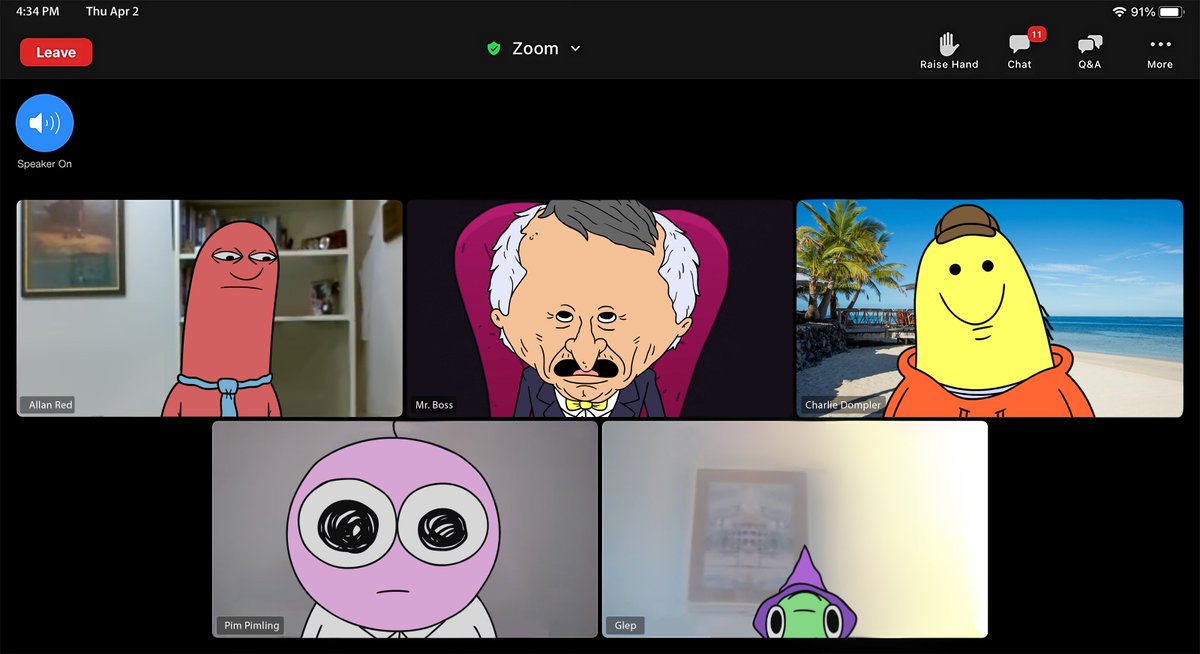The width and height of the screenshot is (1200, 654).
Task: Click the Wi-Fi status icon
Action: (x=1119, y=12)
